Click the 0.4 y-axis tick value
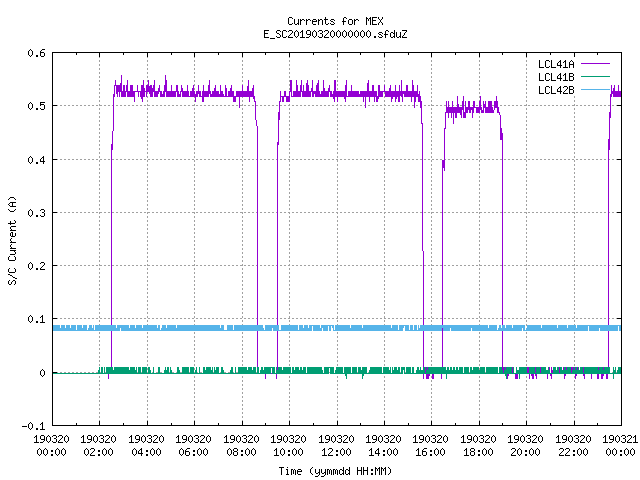 [36, 160]
